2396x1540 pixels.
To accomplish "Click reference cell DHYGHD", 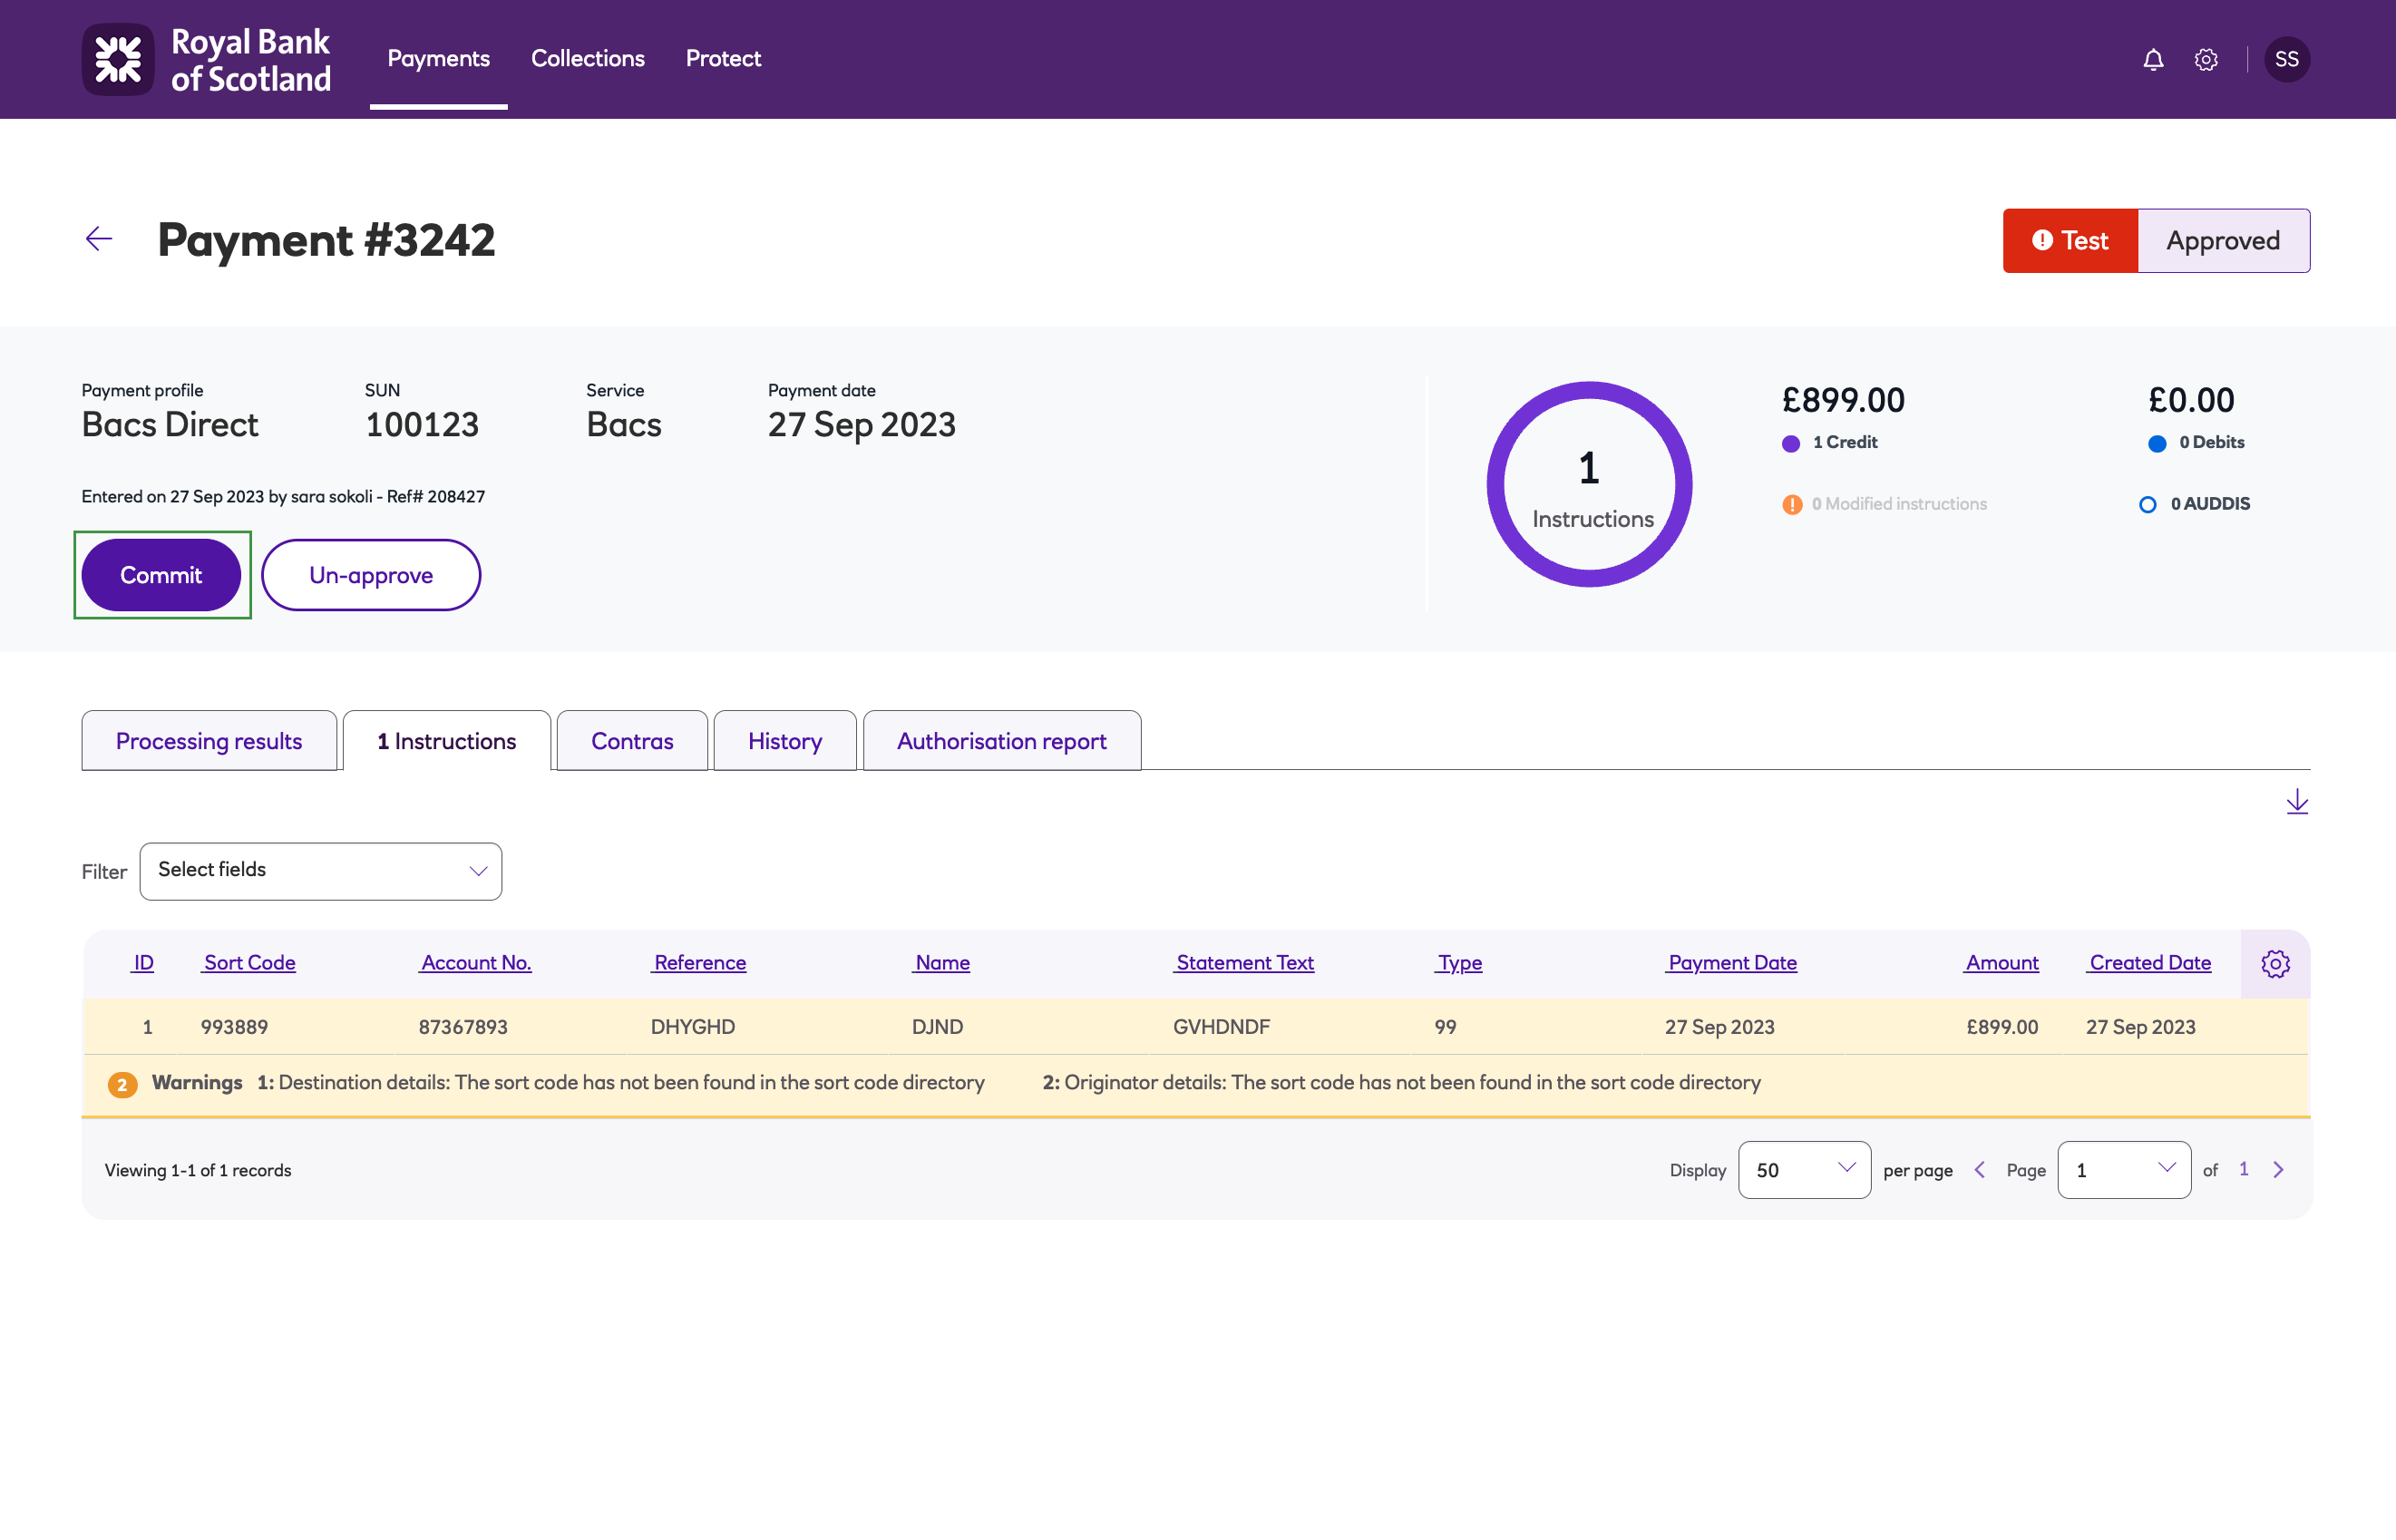I will click(x=693, y=1027).
